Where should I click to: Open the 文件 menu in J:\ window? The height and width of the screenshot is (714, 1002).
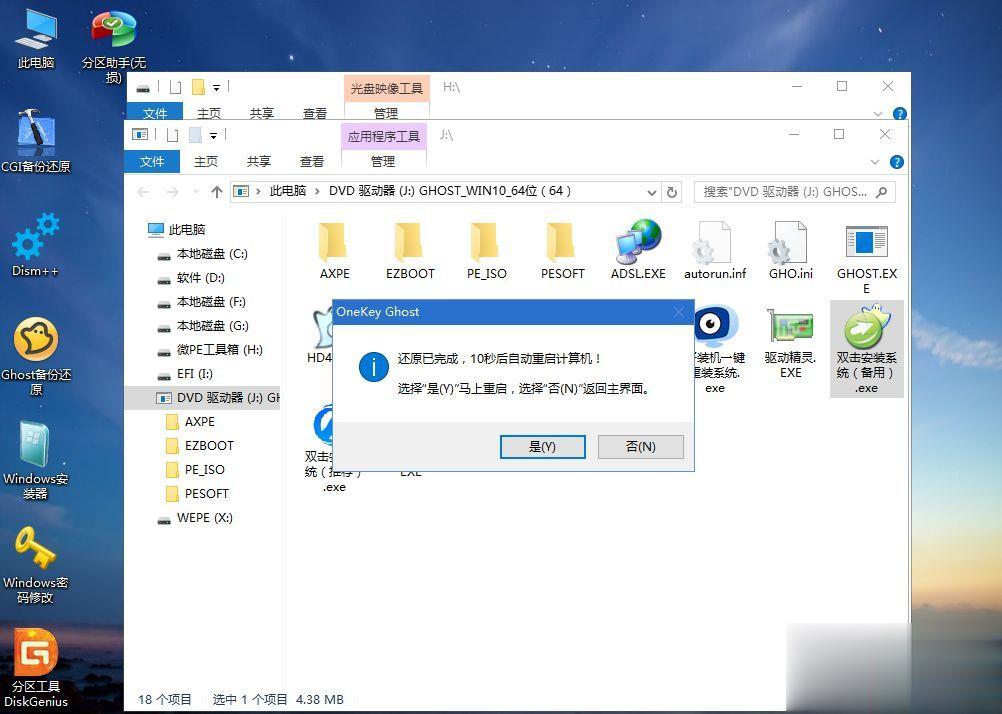tap(152, 162)
